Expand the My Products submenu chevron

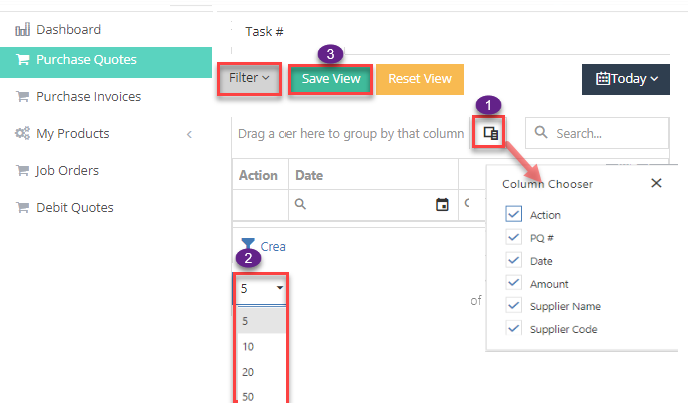[x=189, y=134]
